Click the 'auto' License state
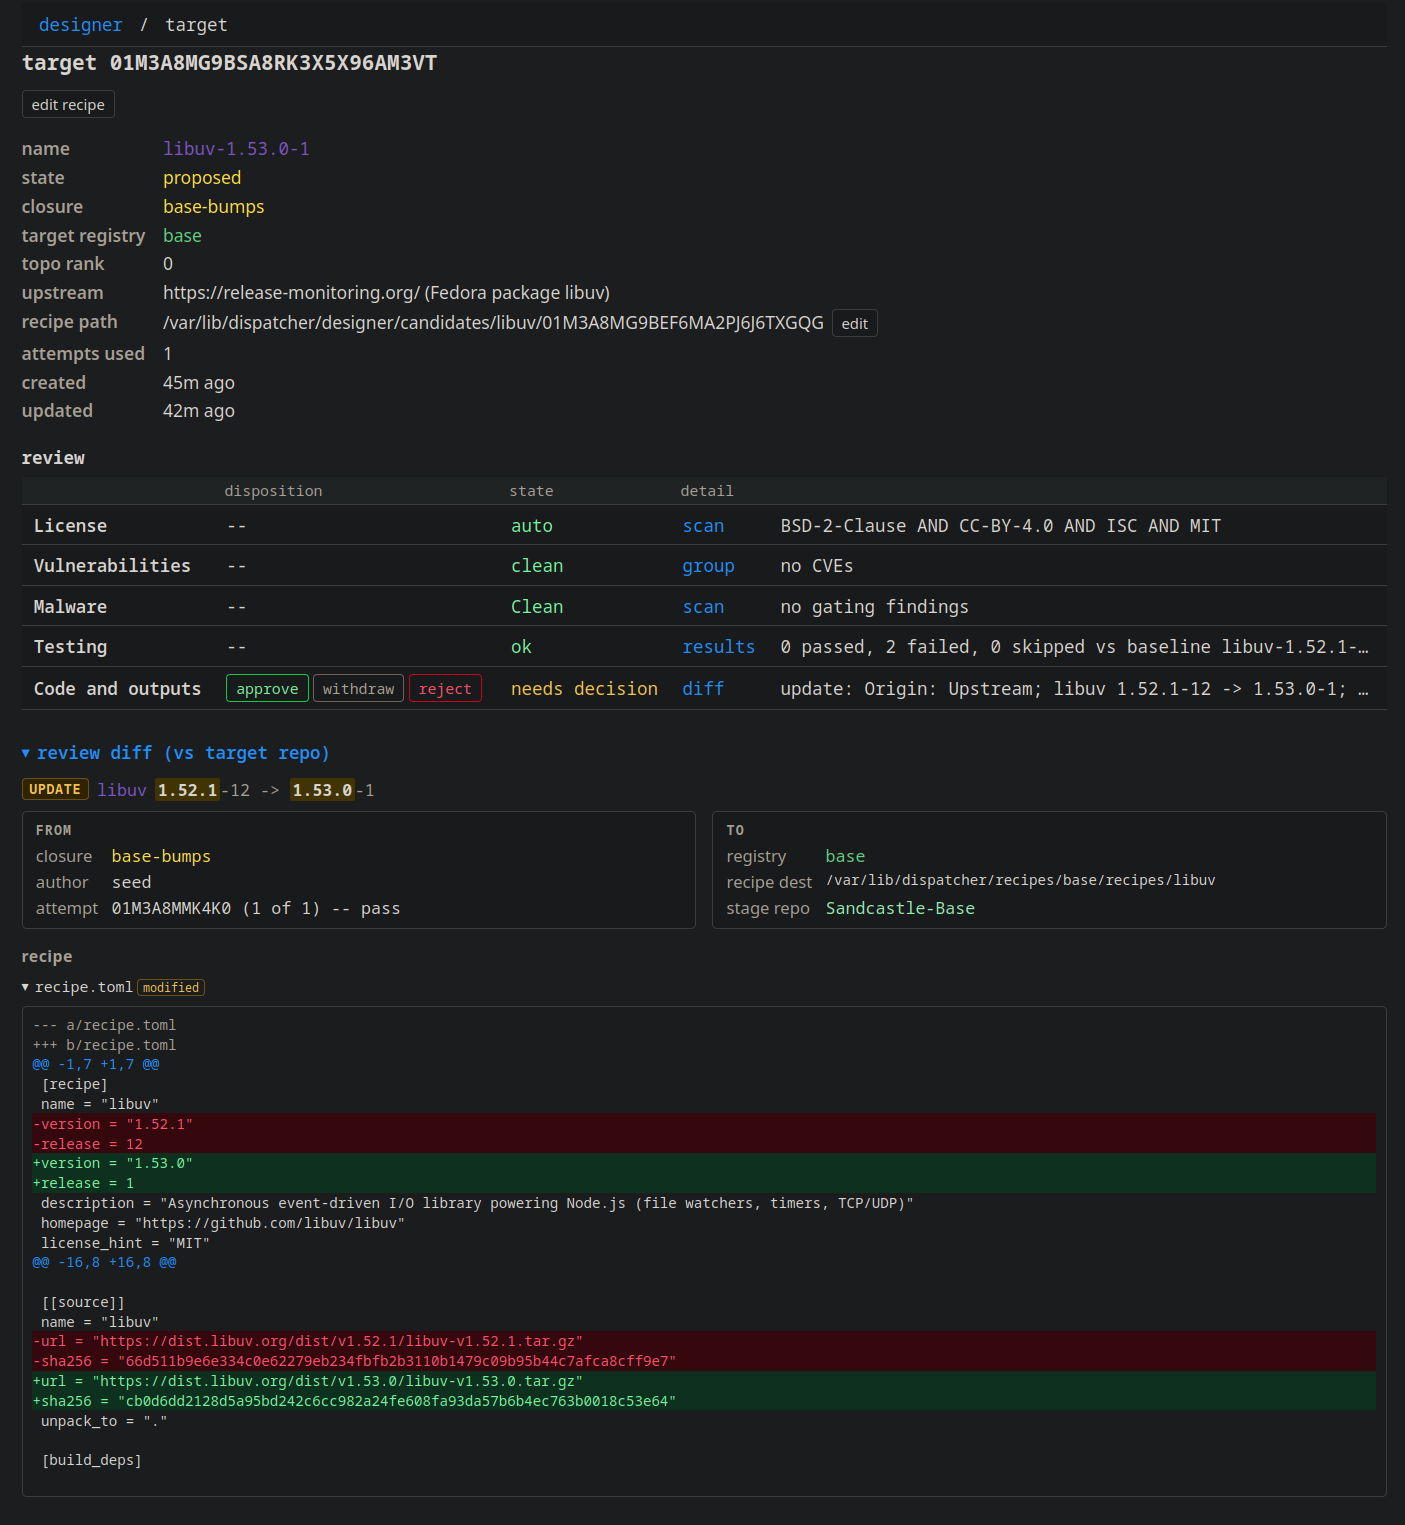The height and width of the screenshot is (1525, 1405). (531, 526)
